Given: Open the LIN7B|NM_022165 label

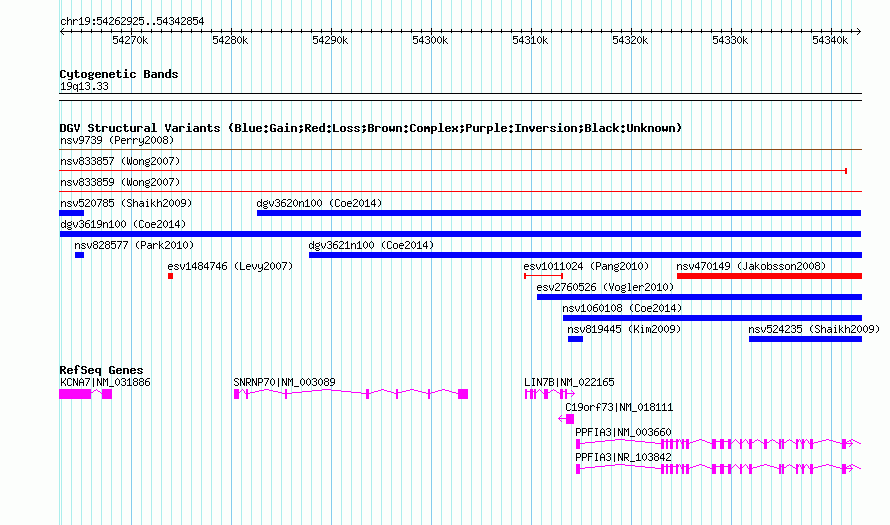Looking at the screenshot, I should click(x=569, y=382).
